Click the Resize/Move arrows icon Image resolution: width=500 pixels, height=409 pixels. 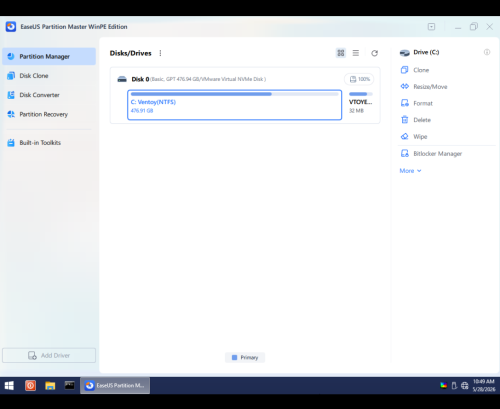coord(405,86)
